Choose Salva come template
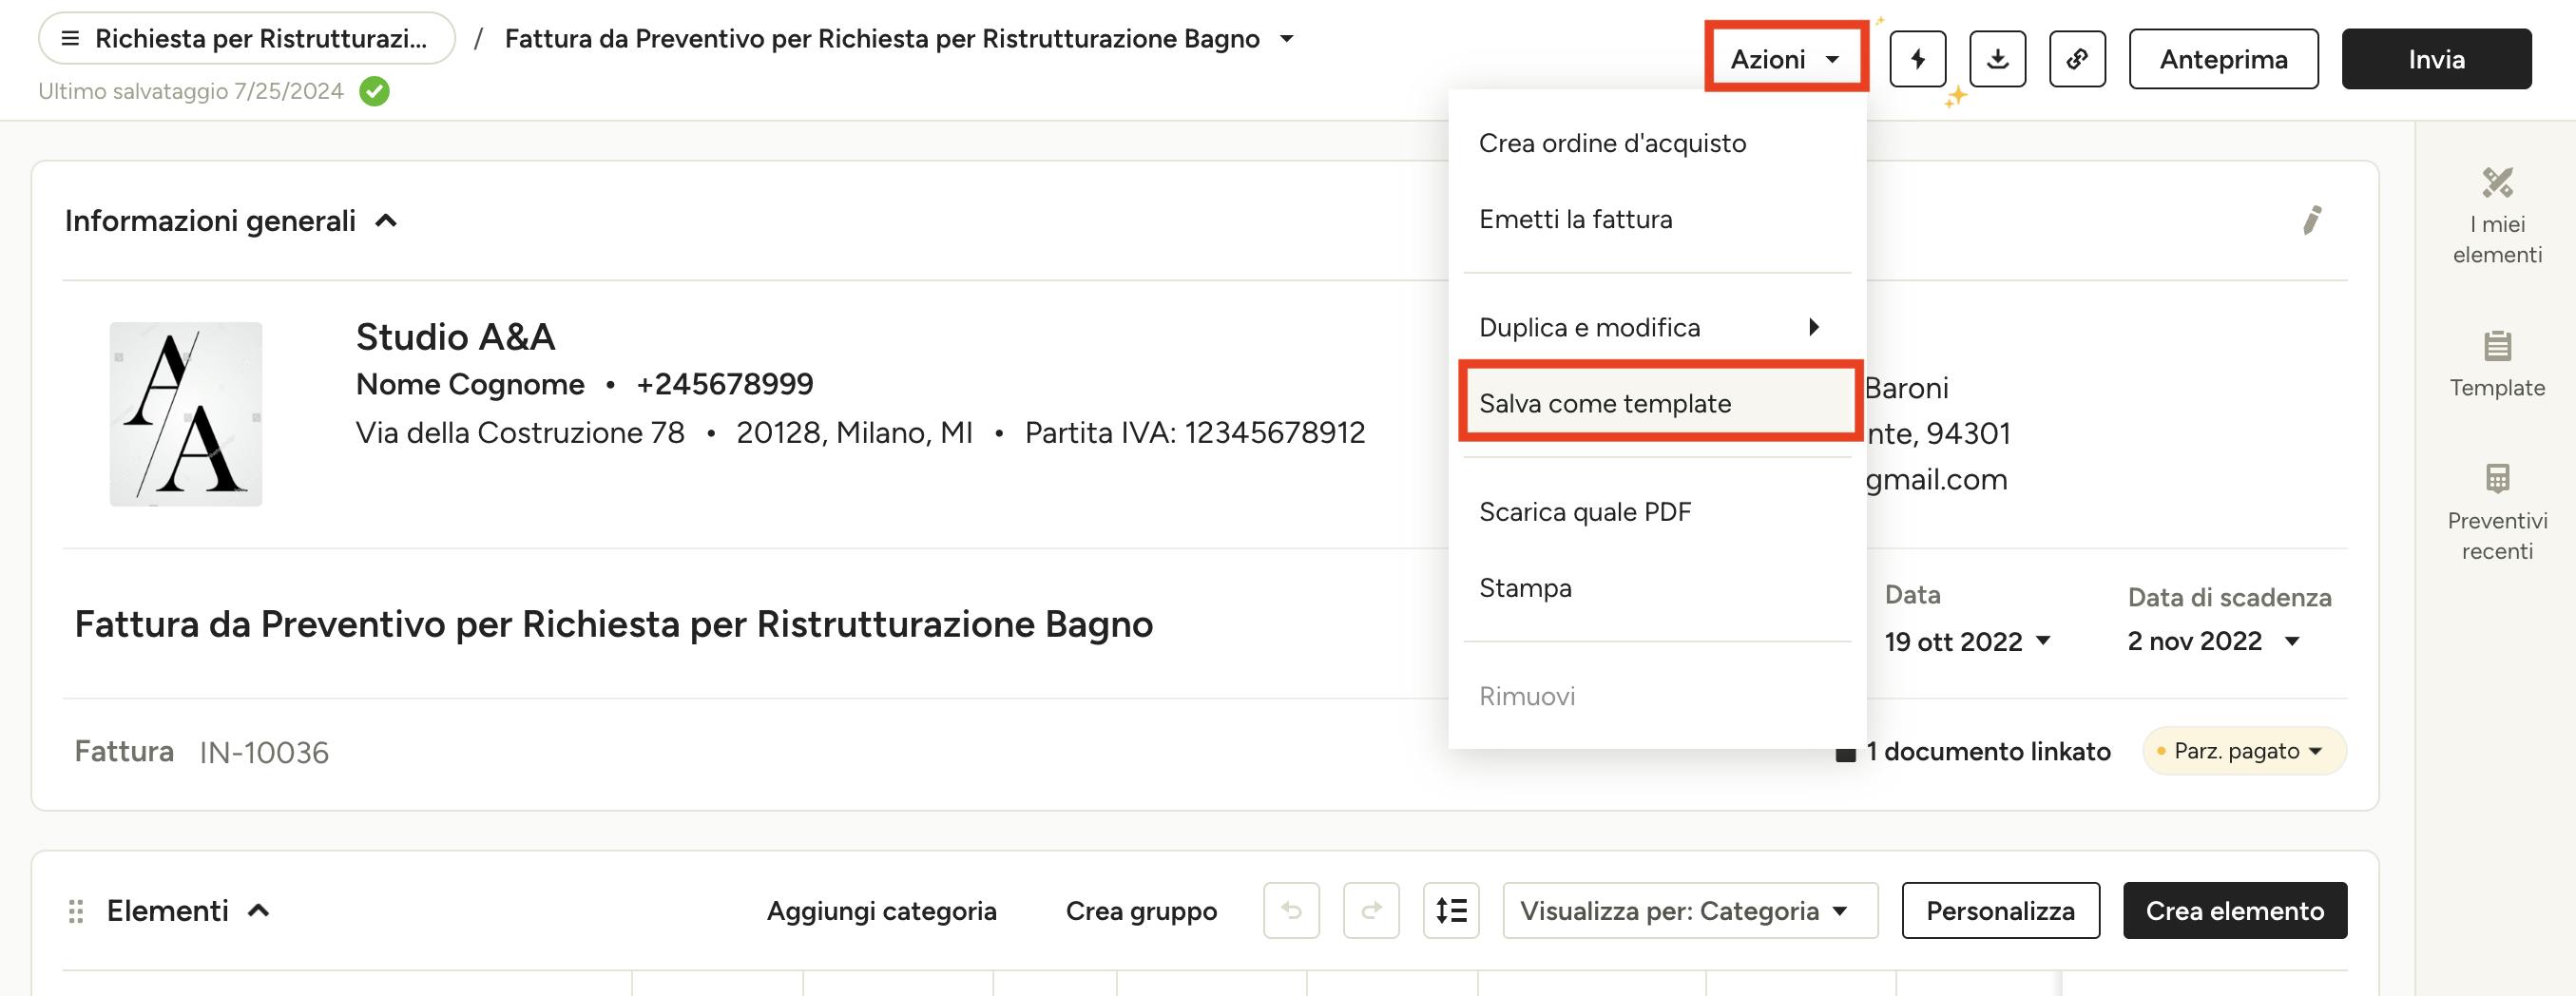The width and height of the screenshot is (2576, 996). [x=1657, y=403]
